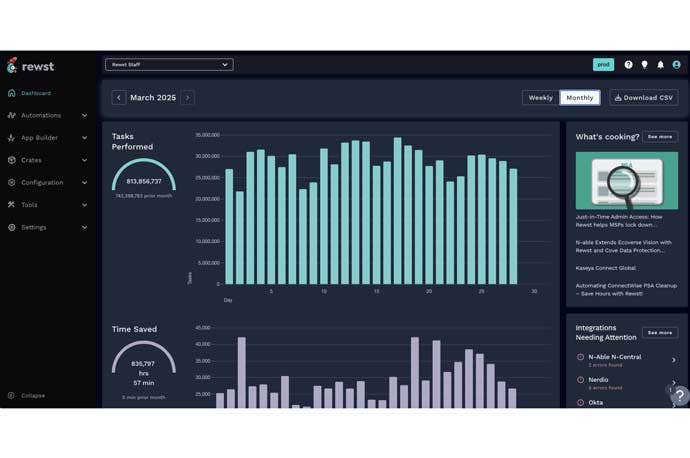Viewport: 690px width, 458px height.
Task: Expand the App Builder sidebar section
Action: coord(47,138)
